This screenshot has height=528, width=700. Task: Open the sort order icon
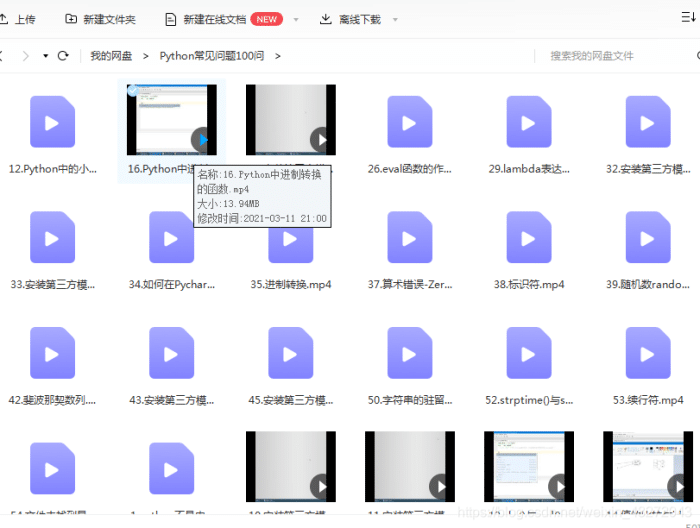pyautogui.click(x=688, y=17)
